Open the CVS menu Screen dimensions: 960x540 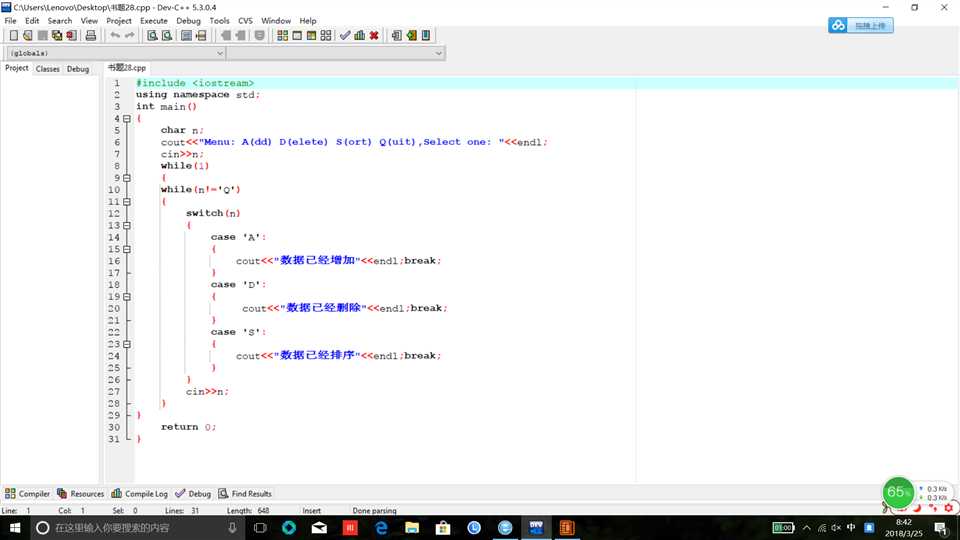245,20
